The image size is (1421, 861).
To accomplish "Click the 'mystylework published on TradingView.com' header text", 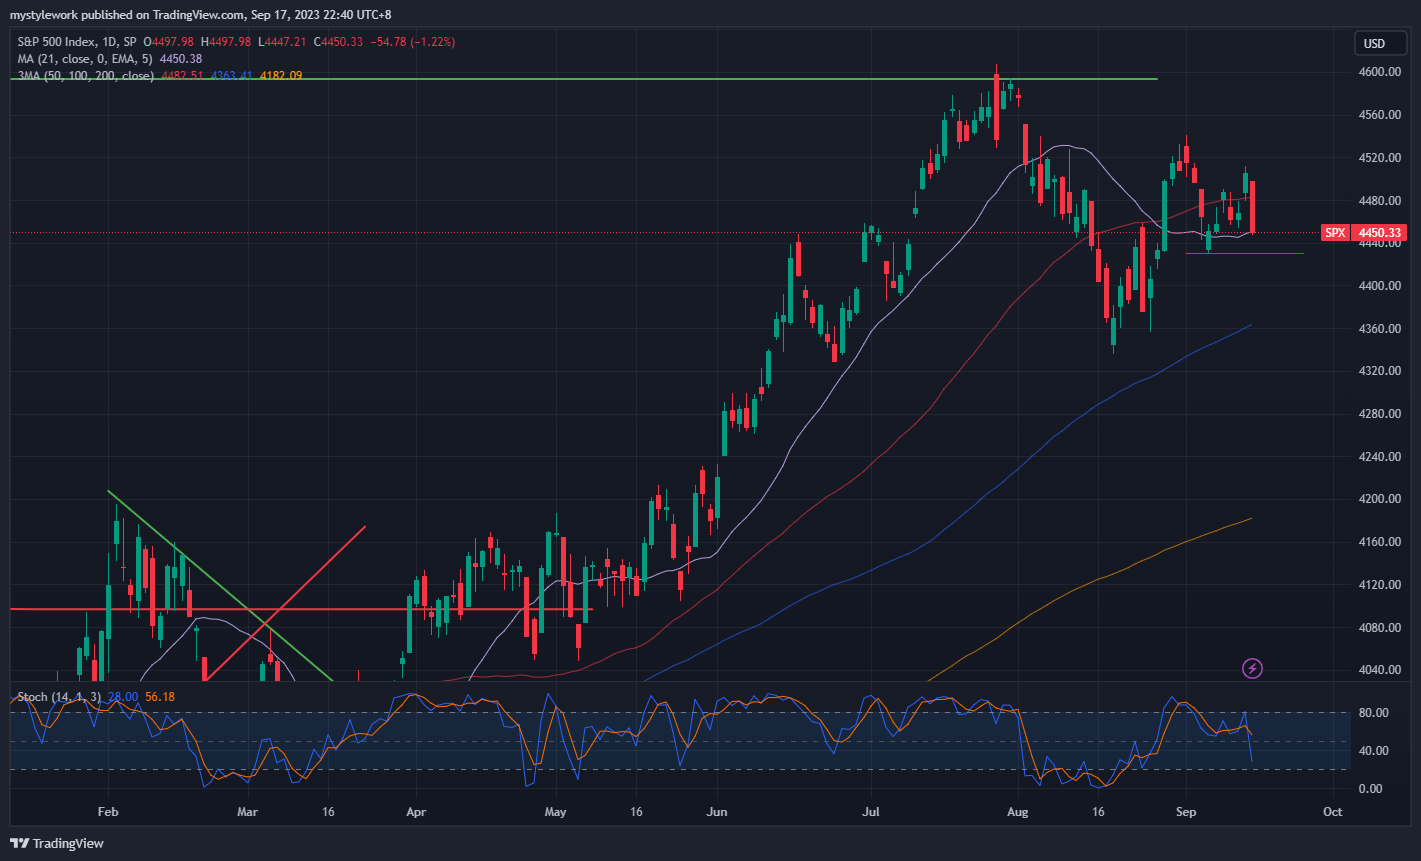I will (x=127, y=15).
